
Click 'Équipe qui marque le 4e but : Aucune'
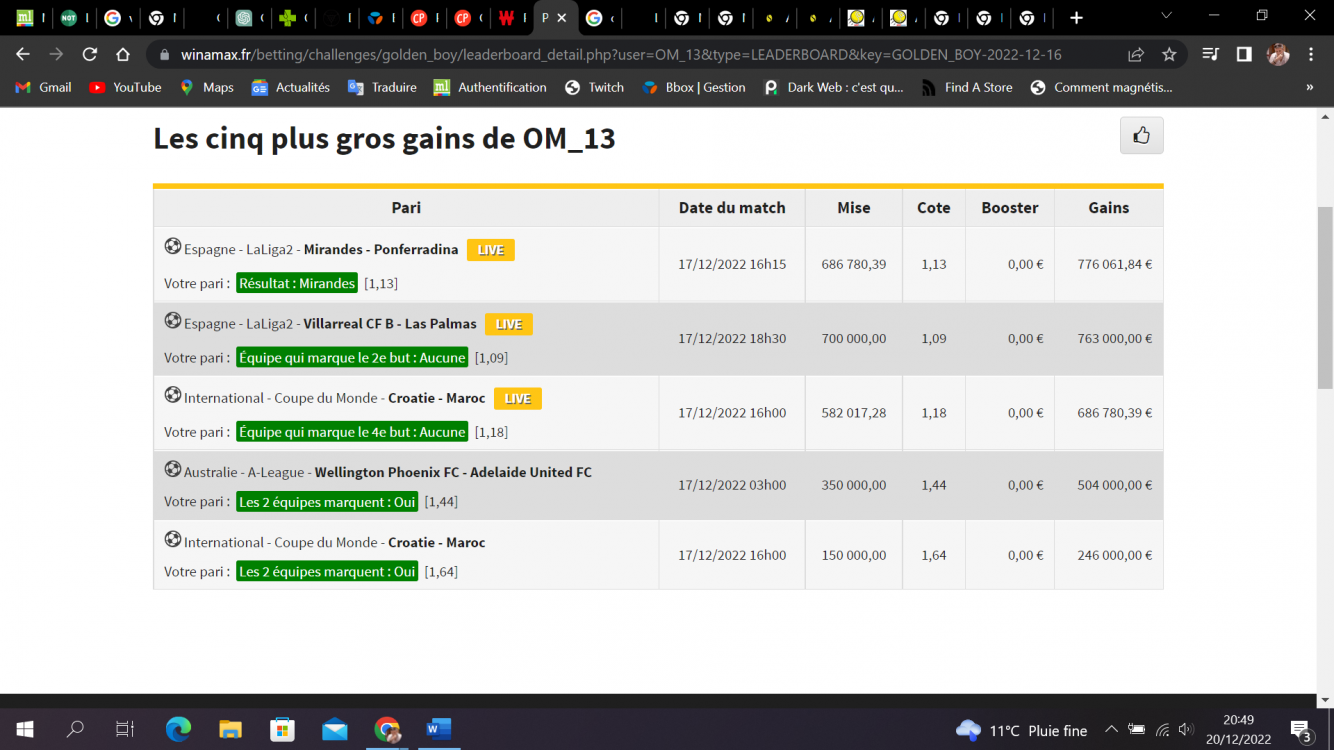pyautogui.click(x=352, y=432)
